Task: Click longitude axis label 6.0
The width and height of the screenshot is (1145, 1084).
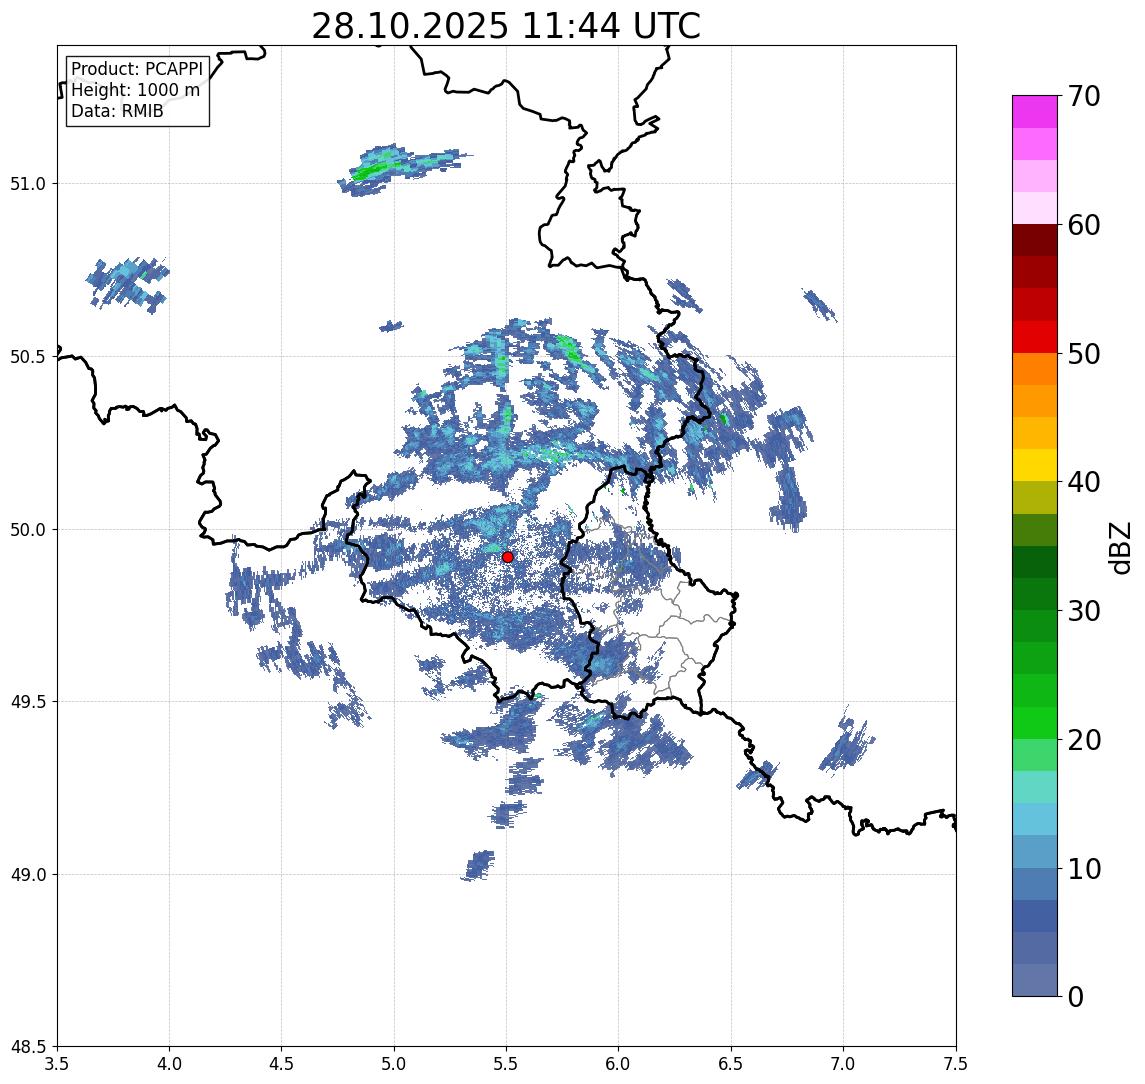Action: (619, 1064)
